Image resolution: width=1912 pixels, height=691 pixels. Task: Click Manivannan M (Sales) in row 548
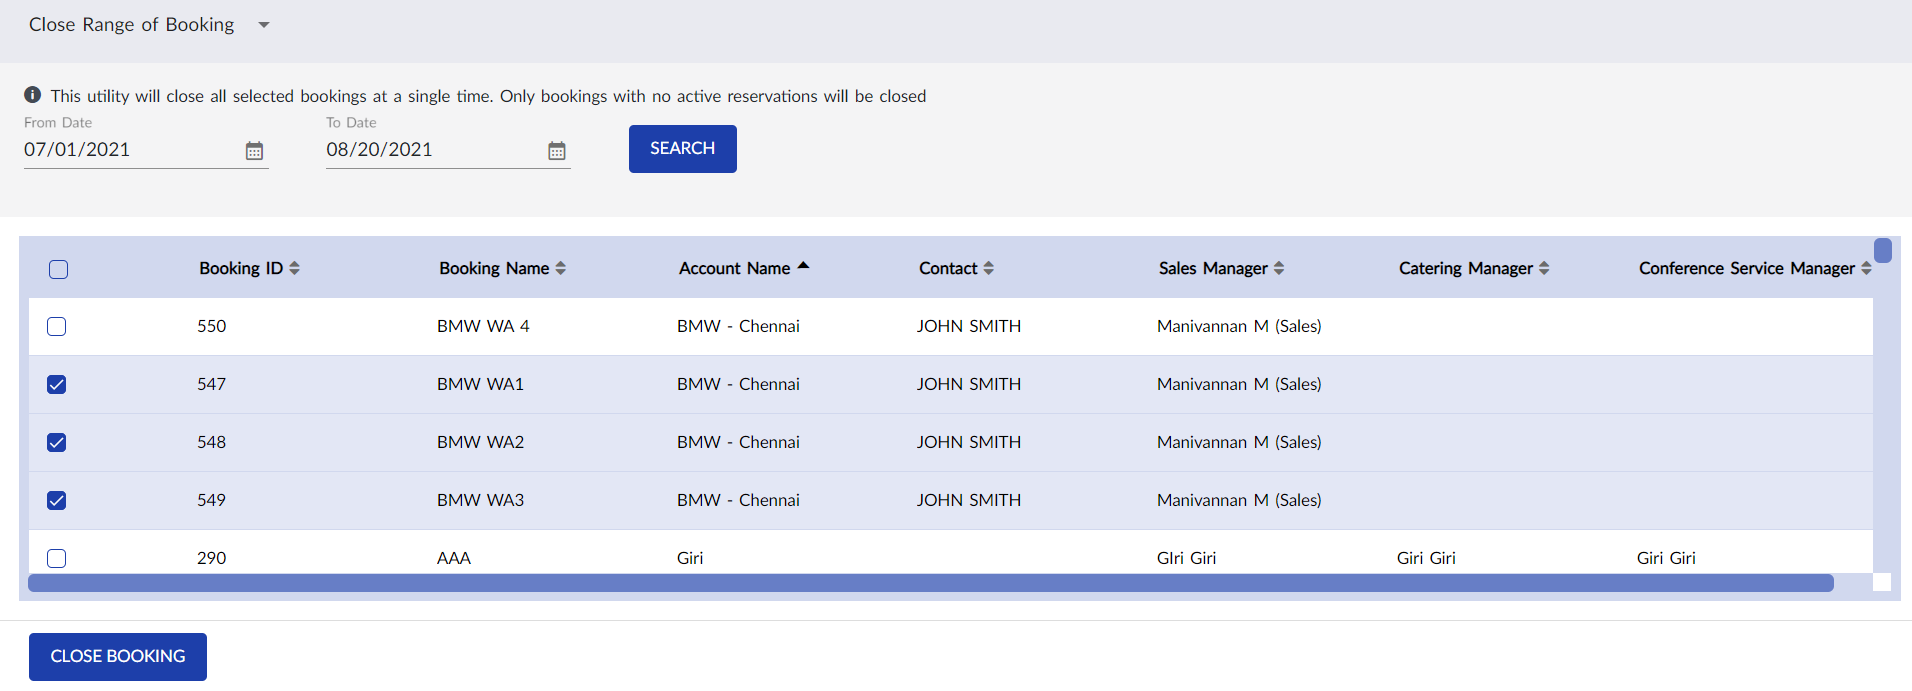click(1239, 442)
